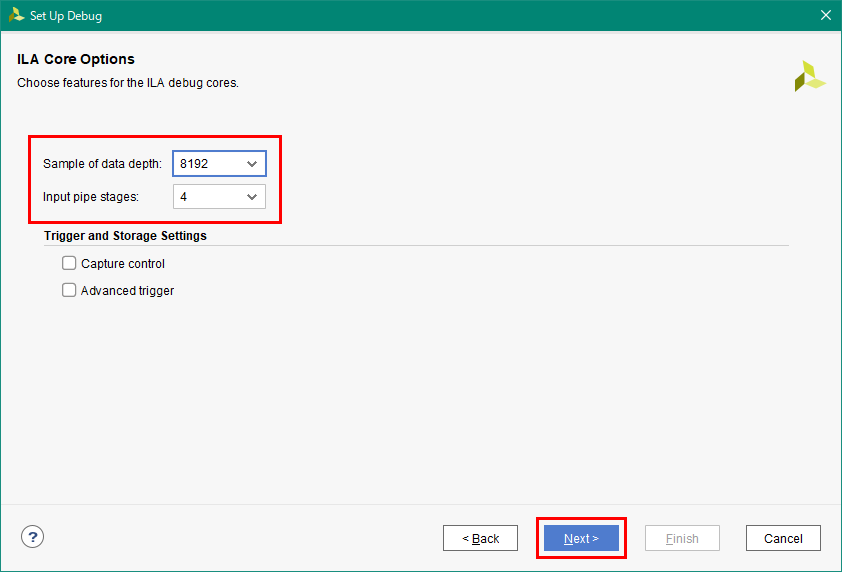
Task: Select the 'Choose features for the ILA debug cores' text
Action: click(x=128, y=83)
